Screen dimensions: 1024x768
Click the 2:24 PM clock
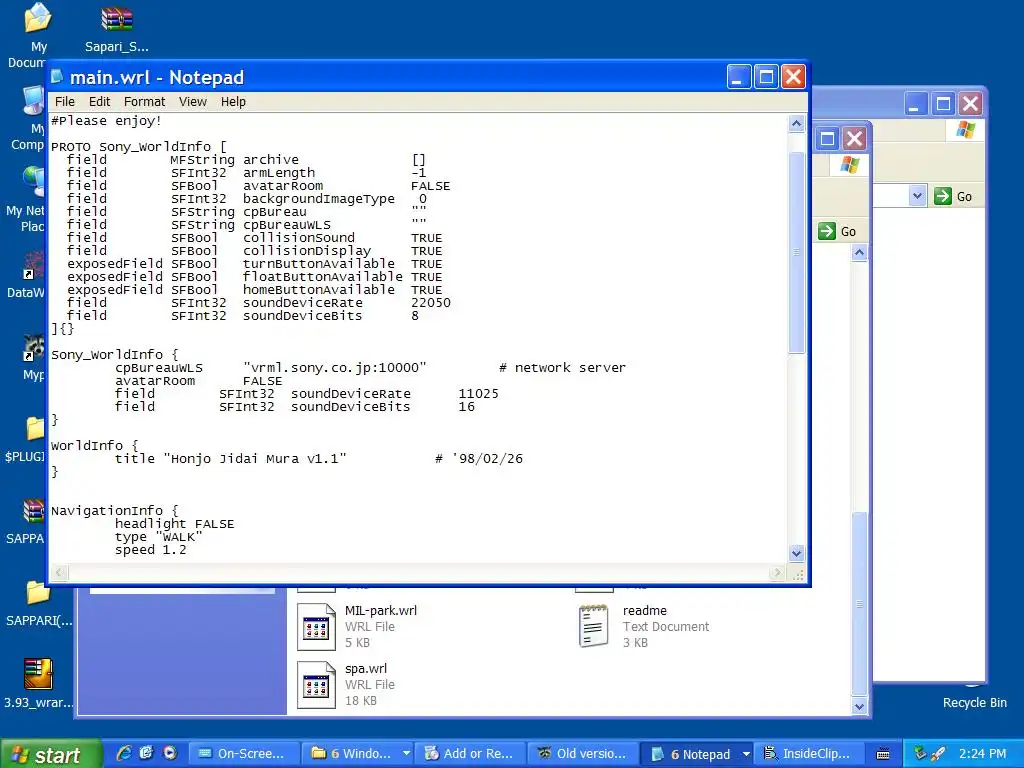click(x=983, y=754)
